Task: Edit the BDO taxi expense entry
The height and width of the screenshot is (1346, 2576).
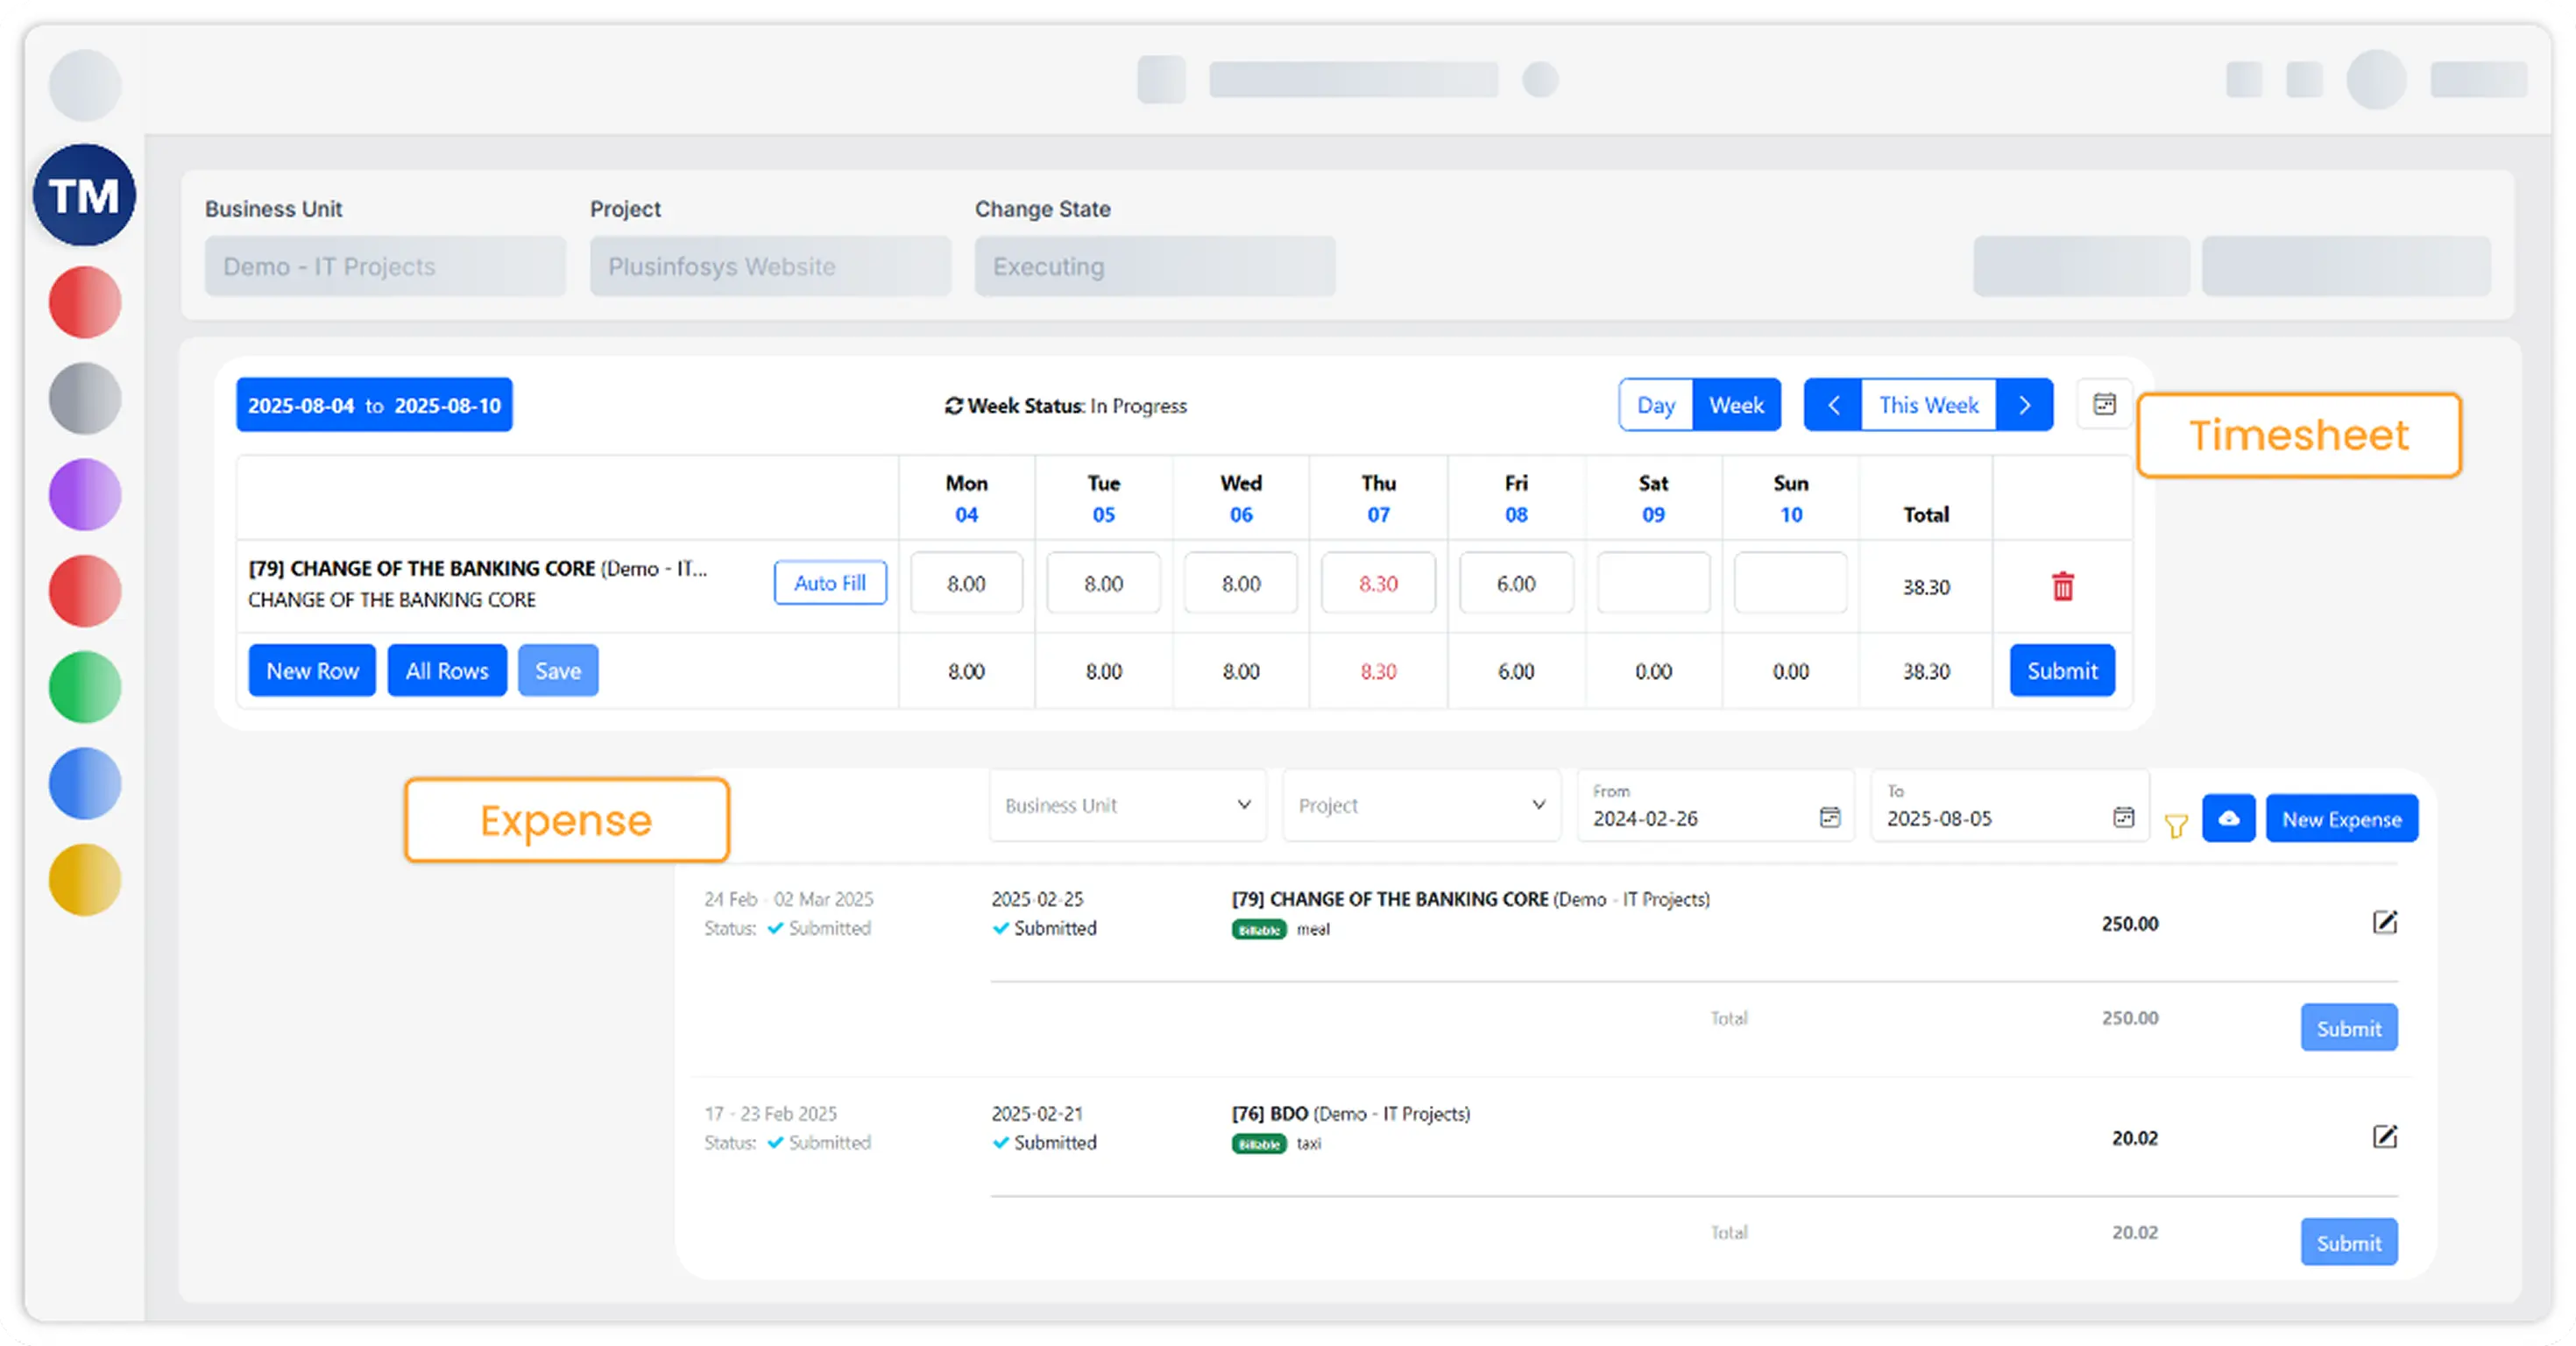Action: (2387, 1137)
